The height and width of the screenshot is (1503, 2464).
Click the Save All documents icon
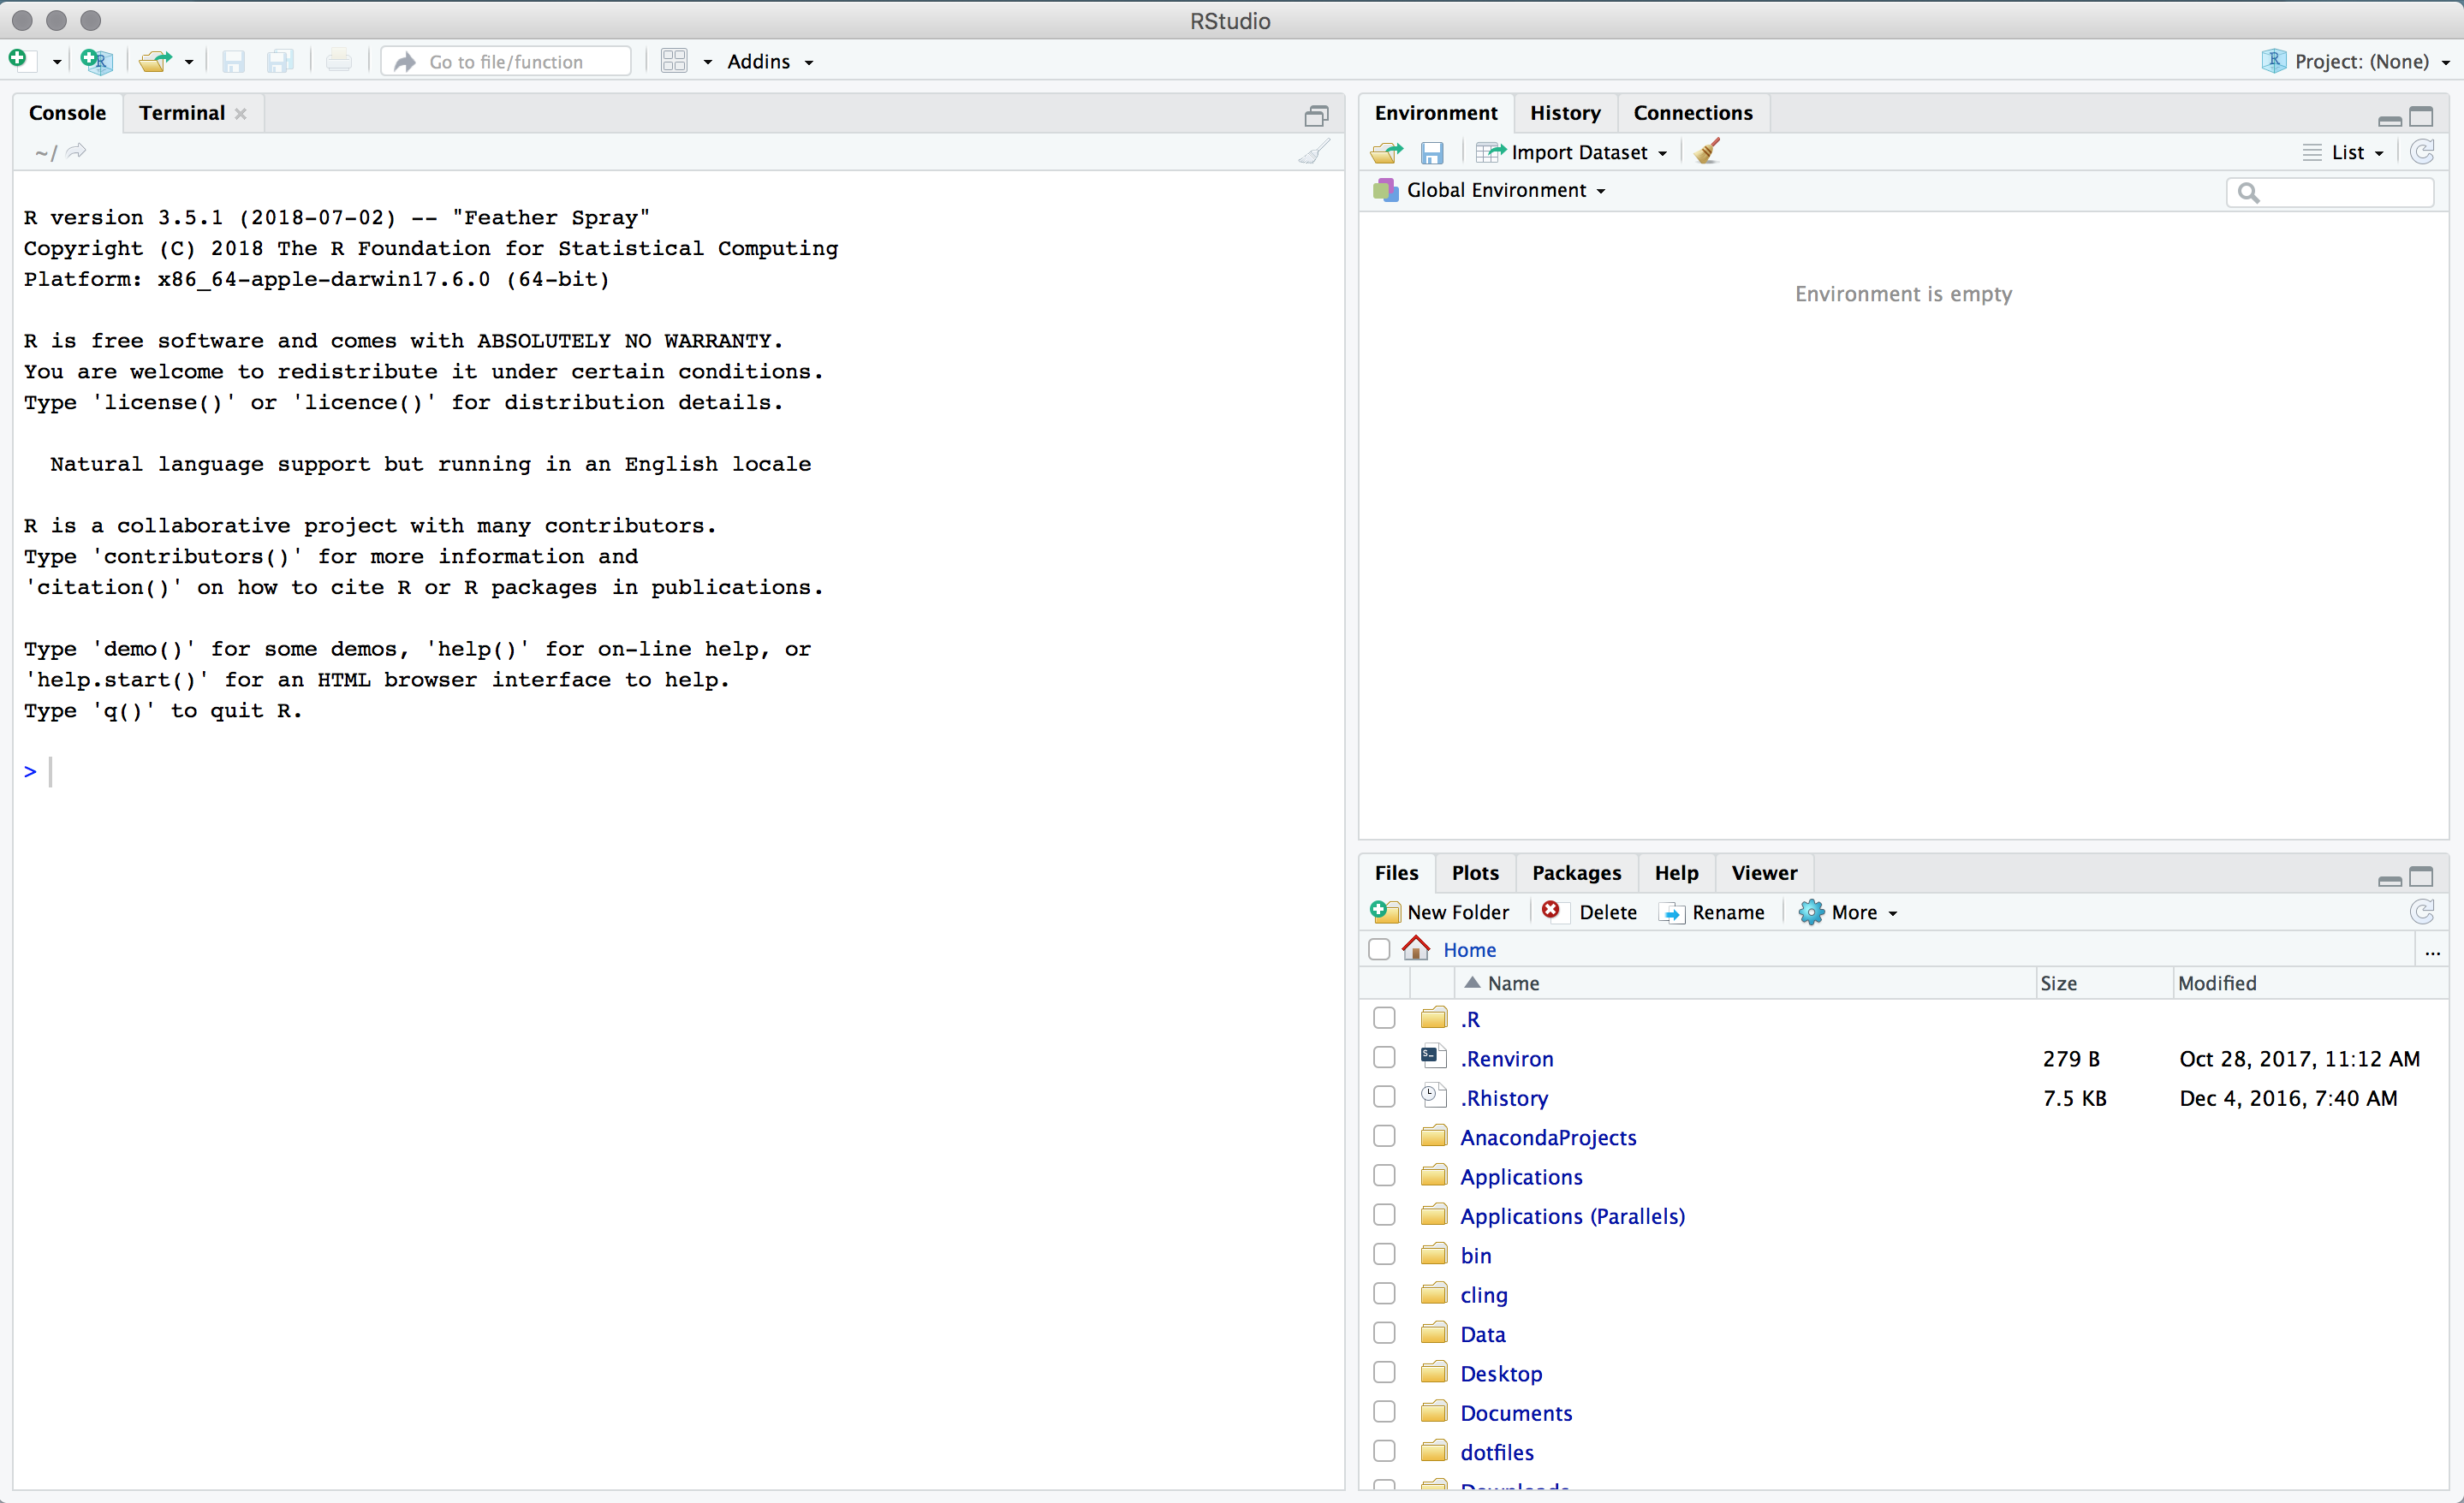click(280, 62)
